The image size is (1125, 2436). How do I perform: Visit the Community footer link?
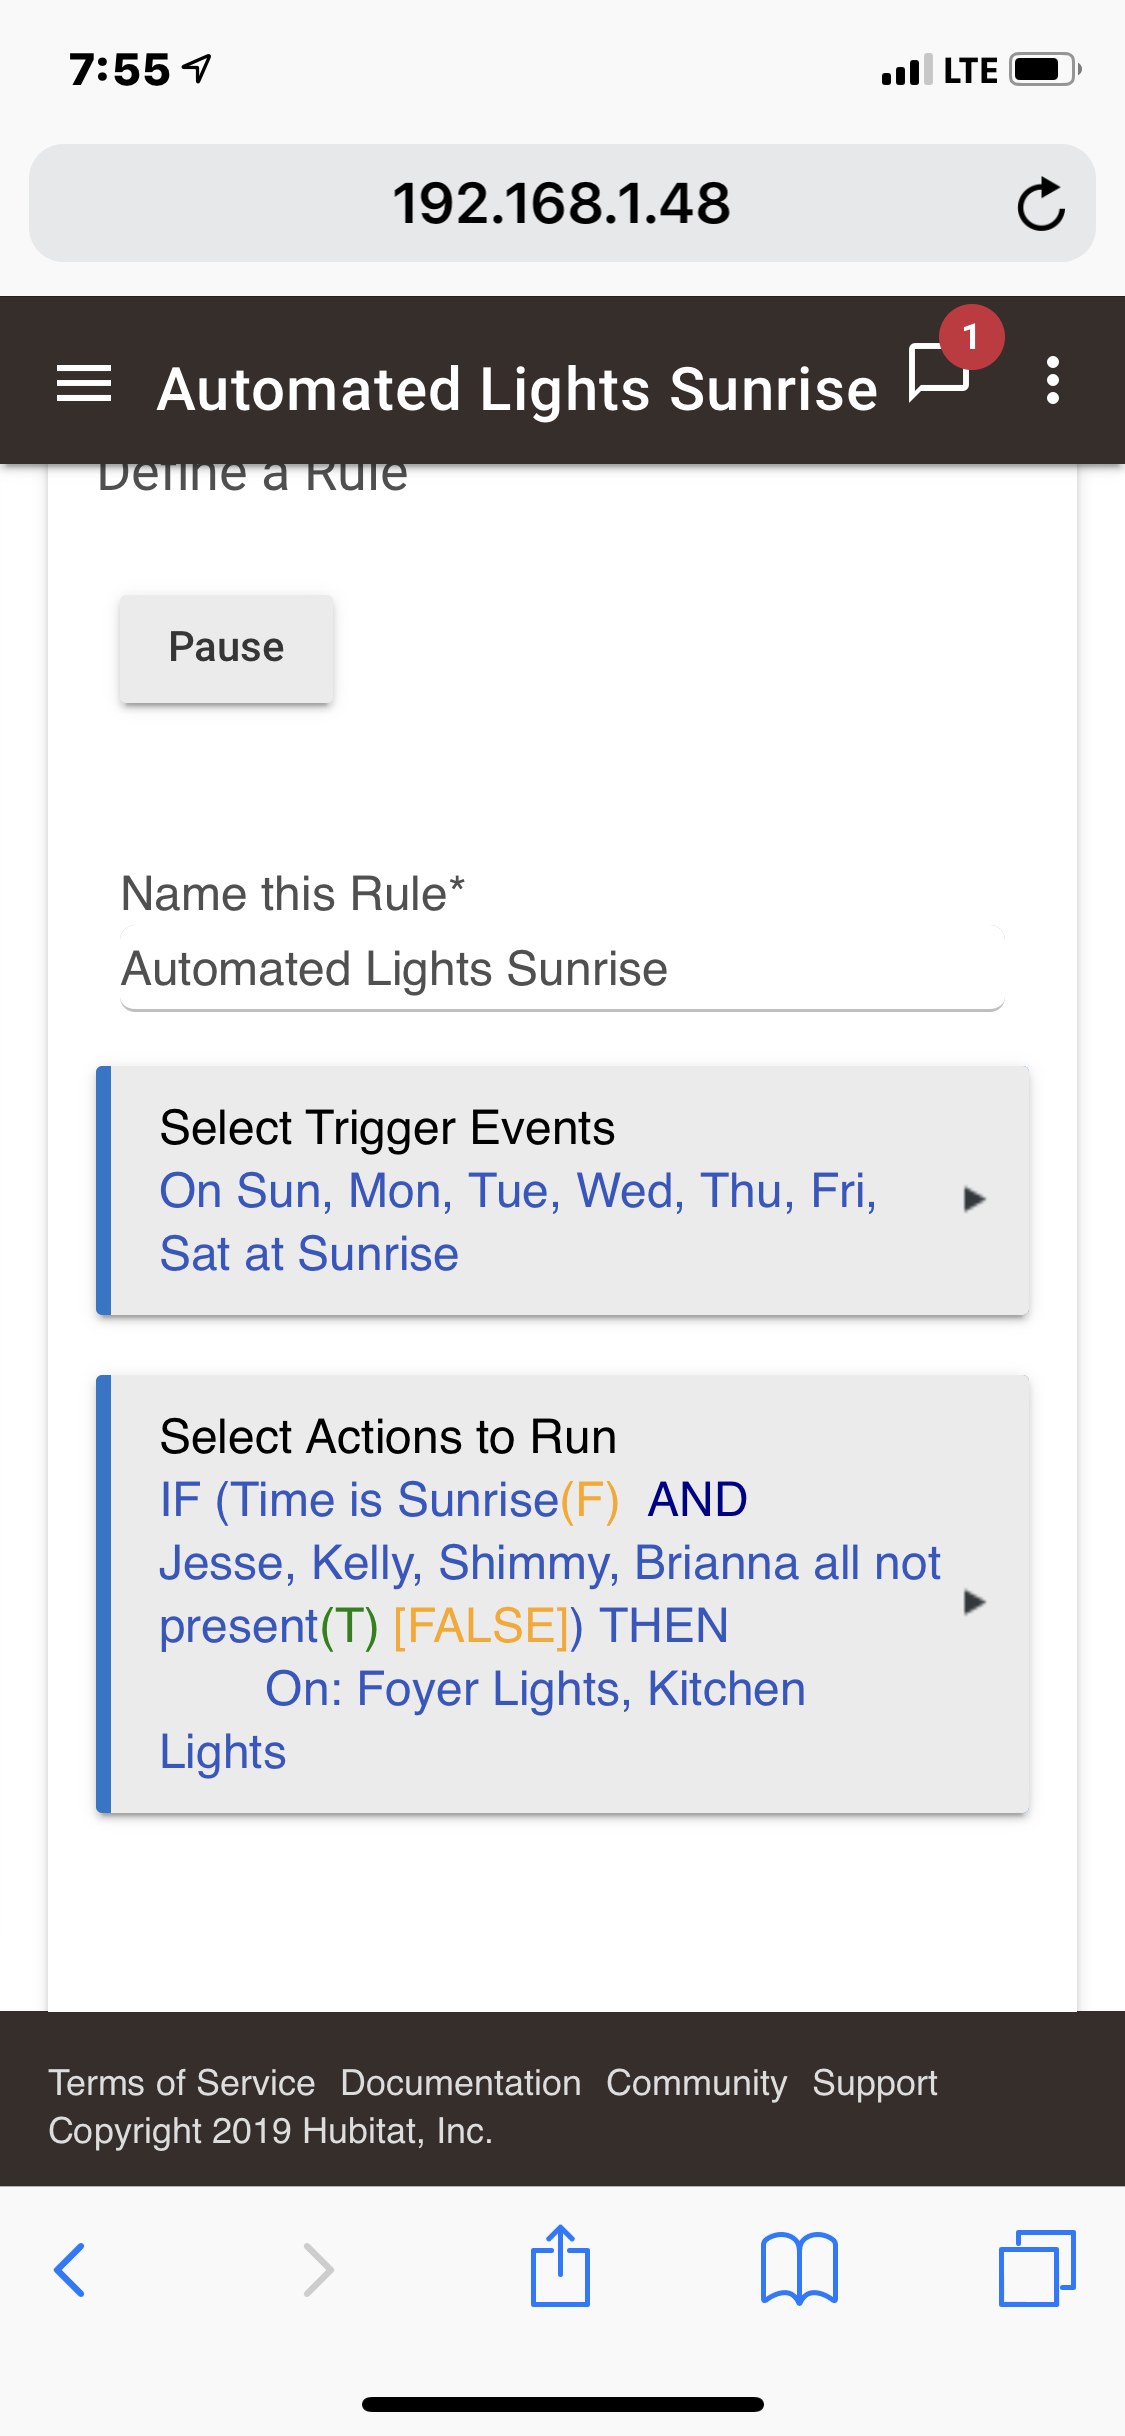(x=697, y=2083)
